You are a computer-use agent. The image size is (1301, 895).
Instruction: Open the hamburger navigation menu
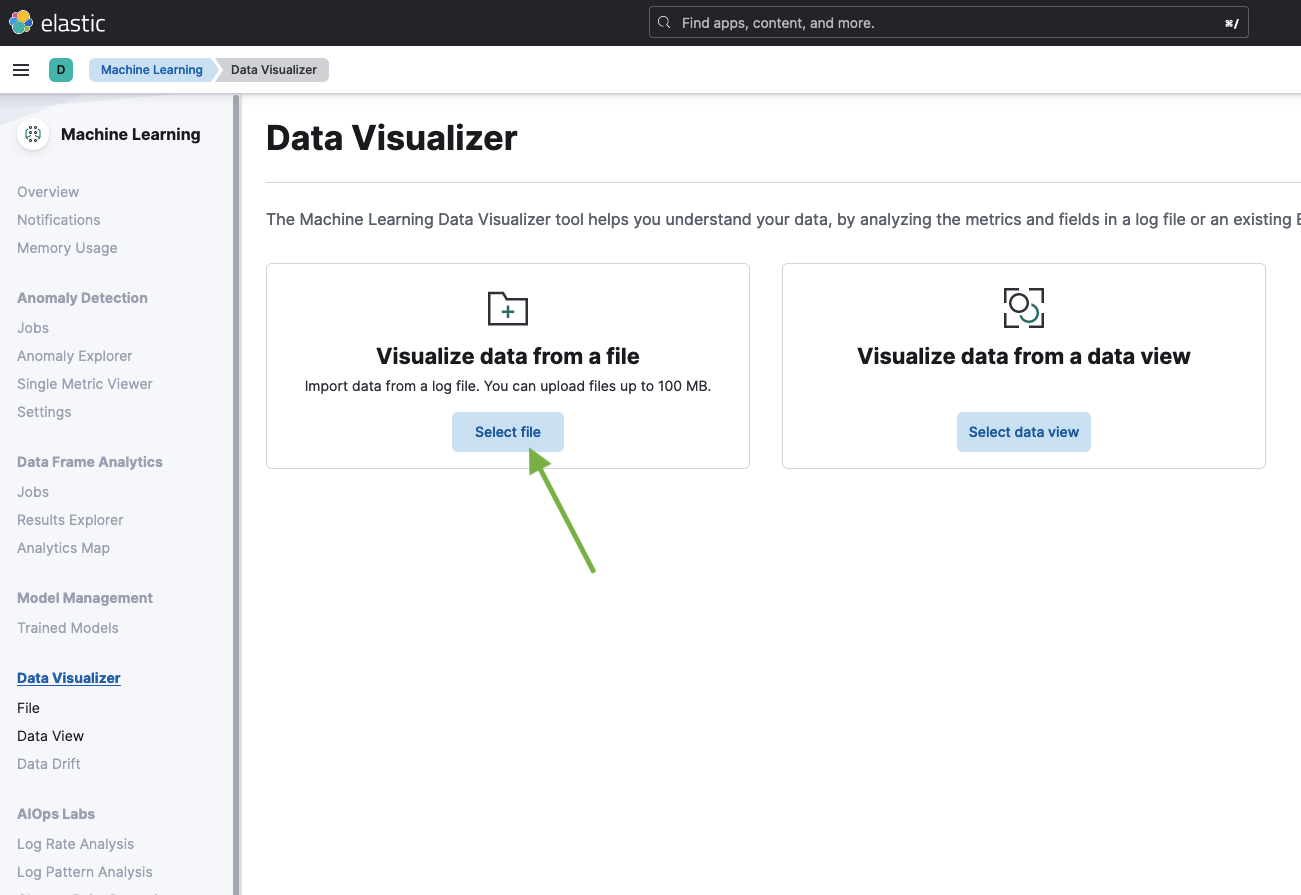21,70
